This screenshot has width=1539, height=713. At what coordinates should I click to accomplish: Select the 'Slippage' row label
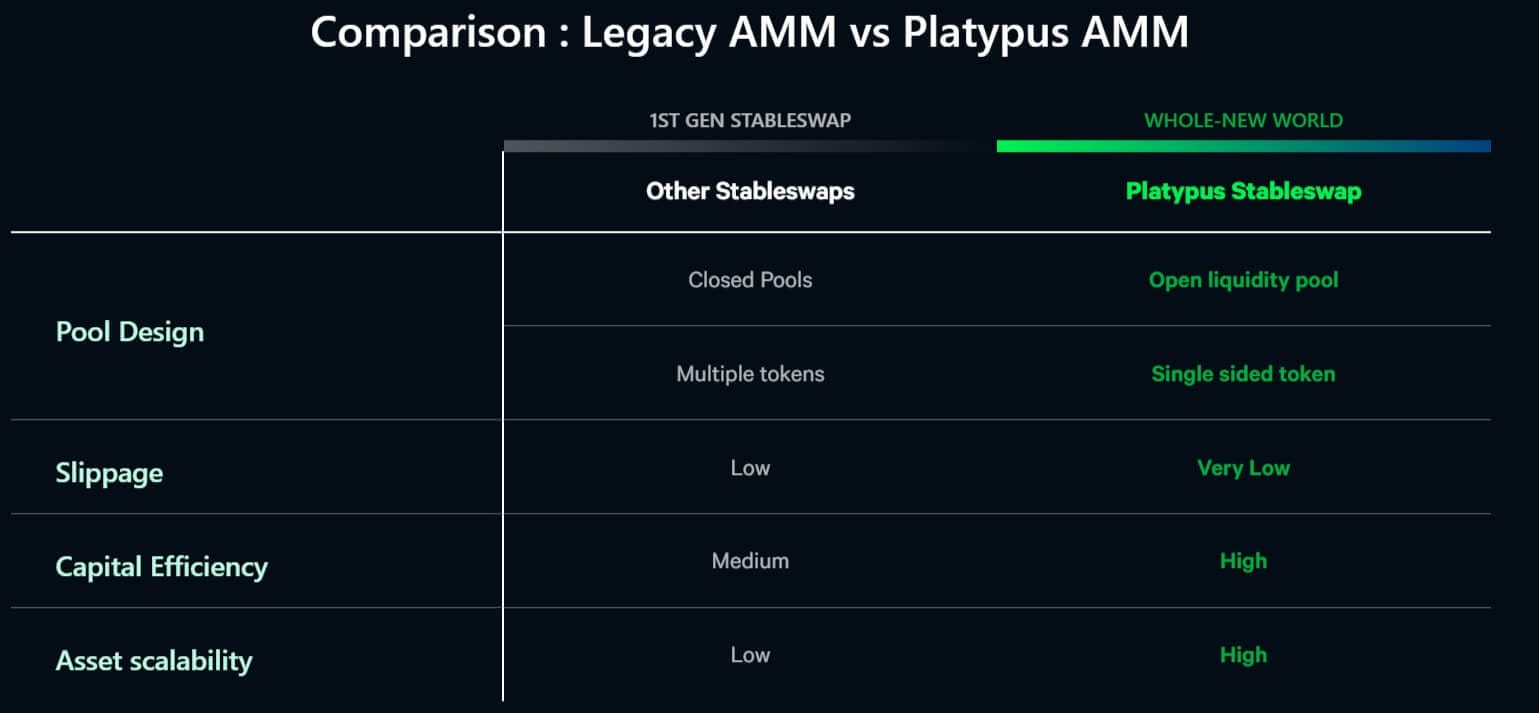click(109, 473)
